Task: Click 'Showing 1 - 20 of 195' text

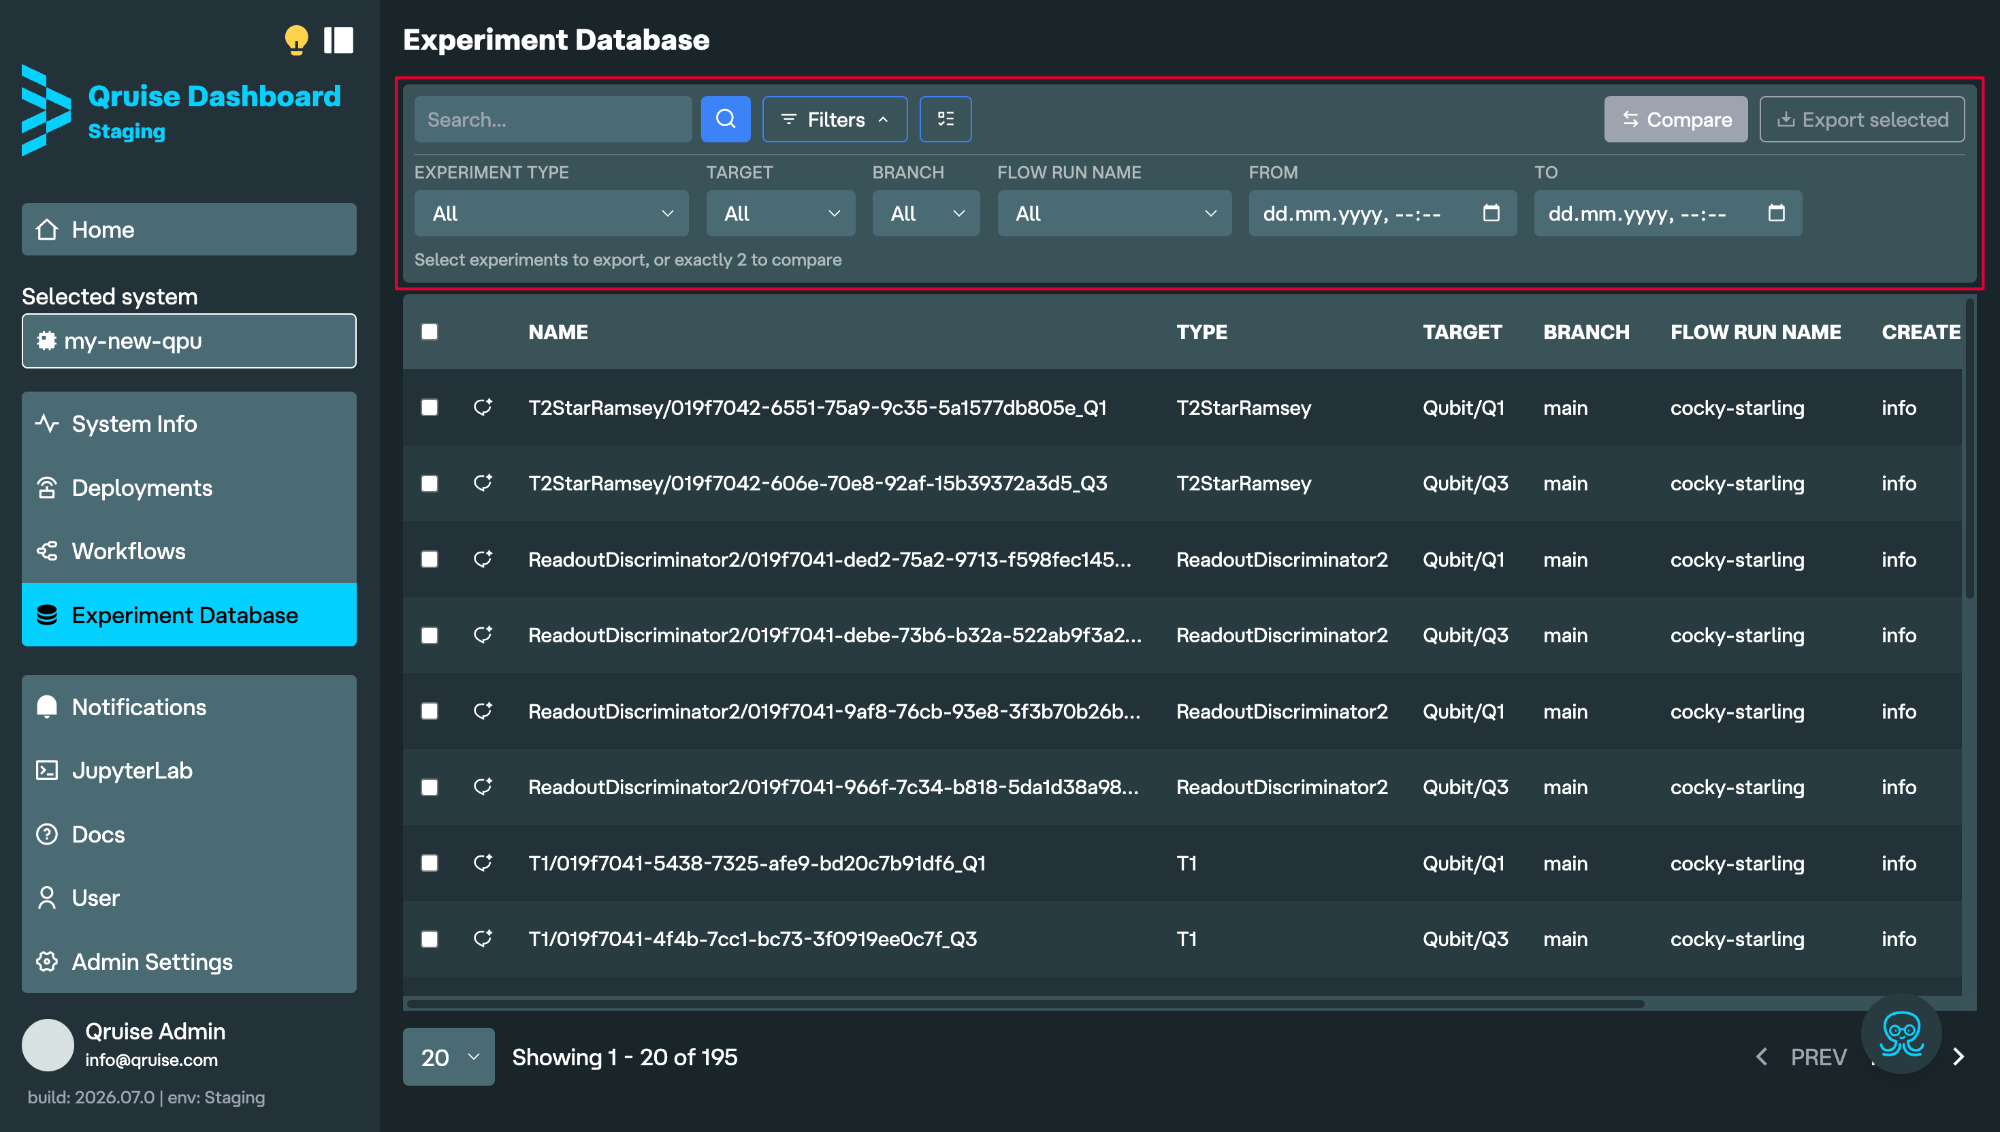Action: [625, 1057]
